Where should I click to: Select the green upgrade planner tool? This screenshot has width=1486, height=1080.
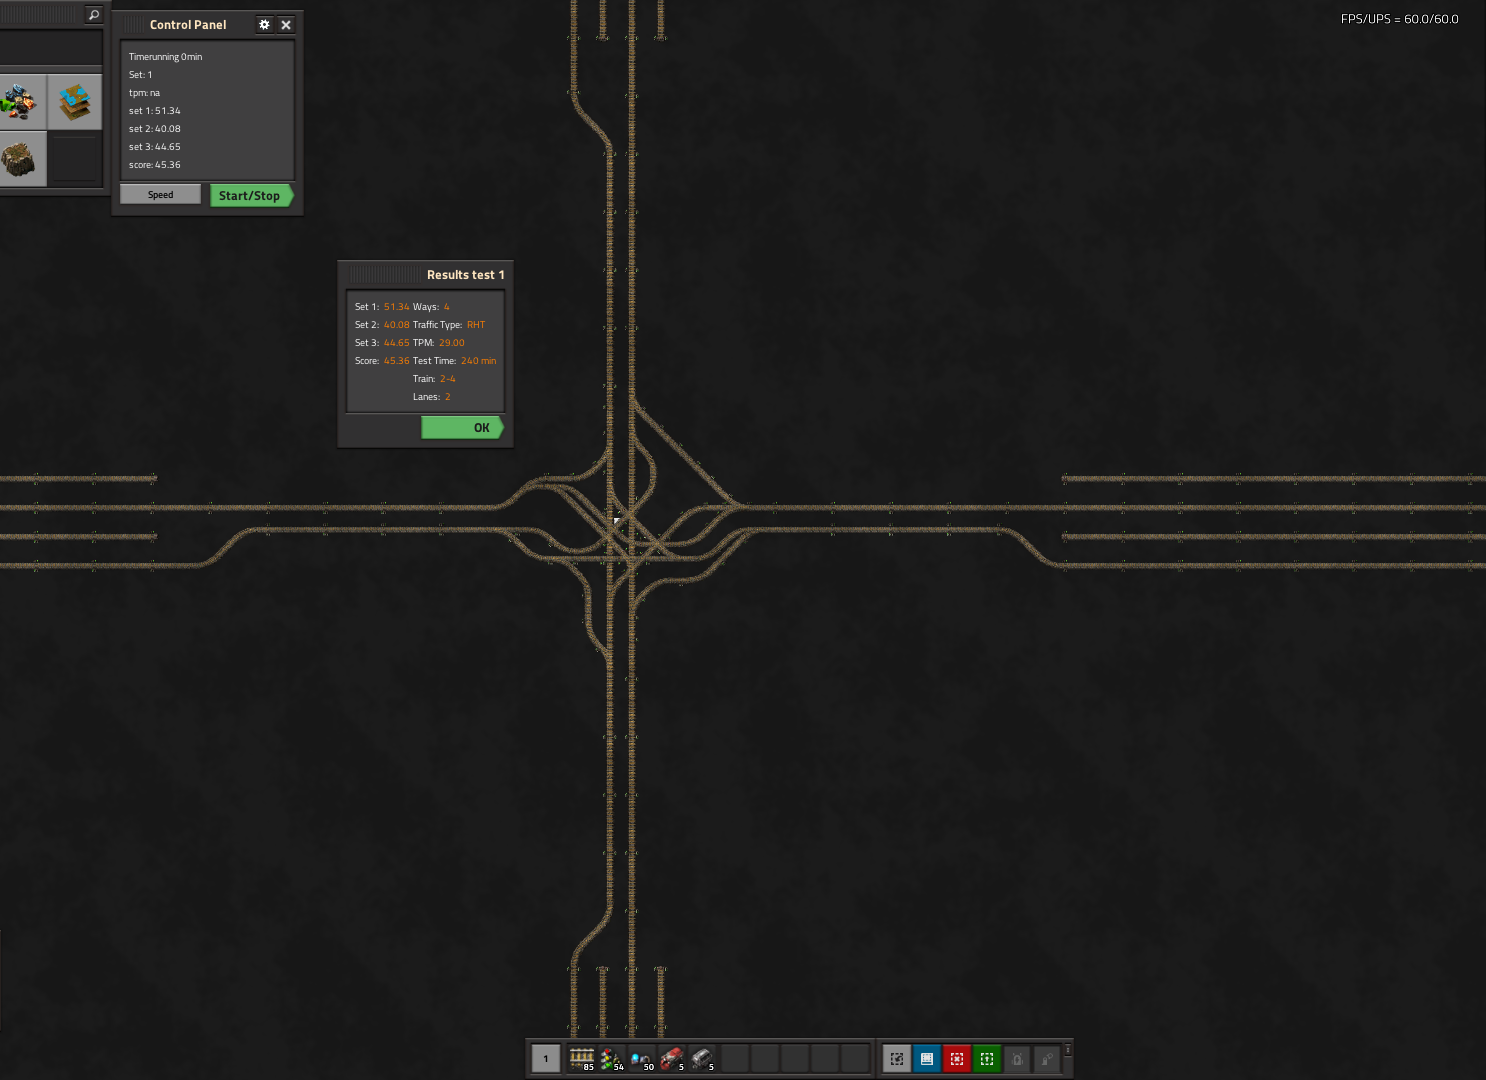[987, 1059]
